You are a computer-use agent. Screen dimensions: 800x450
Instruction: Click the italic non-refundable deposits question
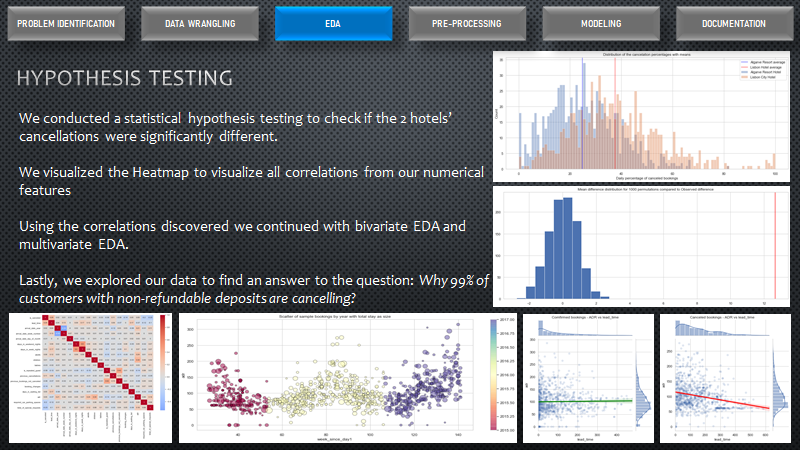254,289
